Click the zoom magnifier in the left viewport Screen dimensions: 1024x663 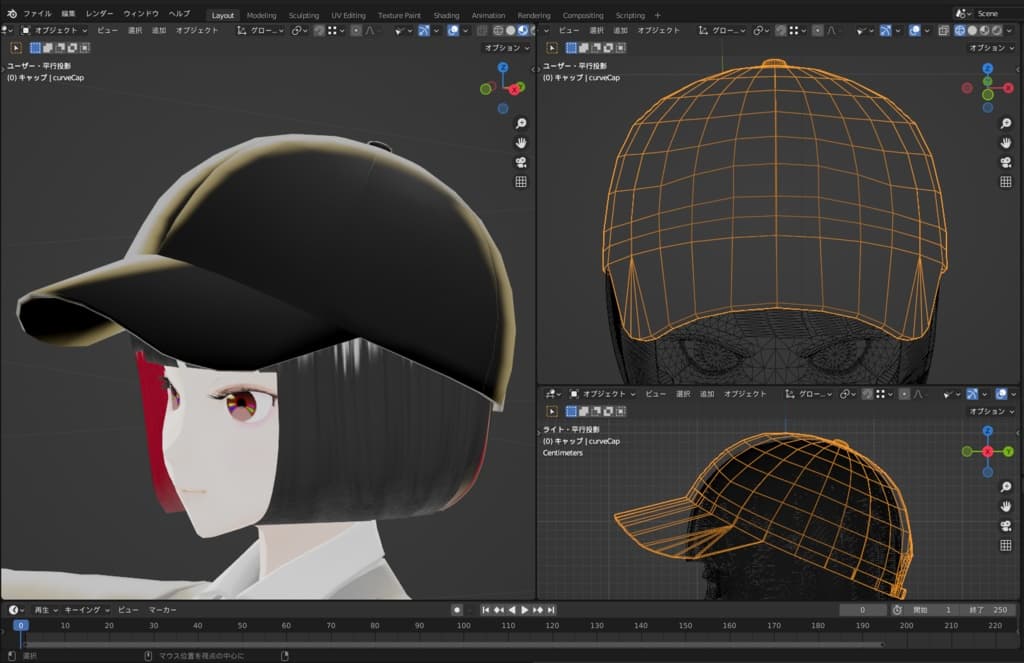click(x=520, y=123)
